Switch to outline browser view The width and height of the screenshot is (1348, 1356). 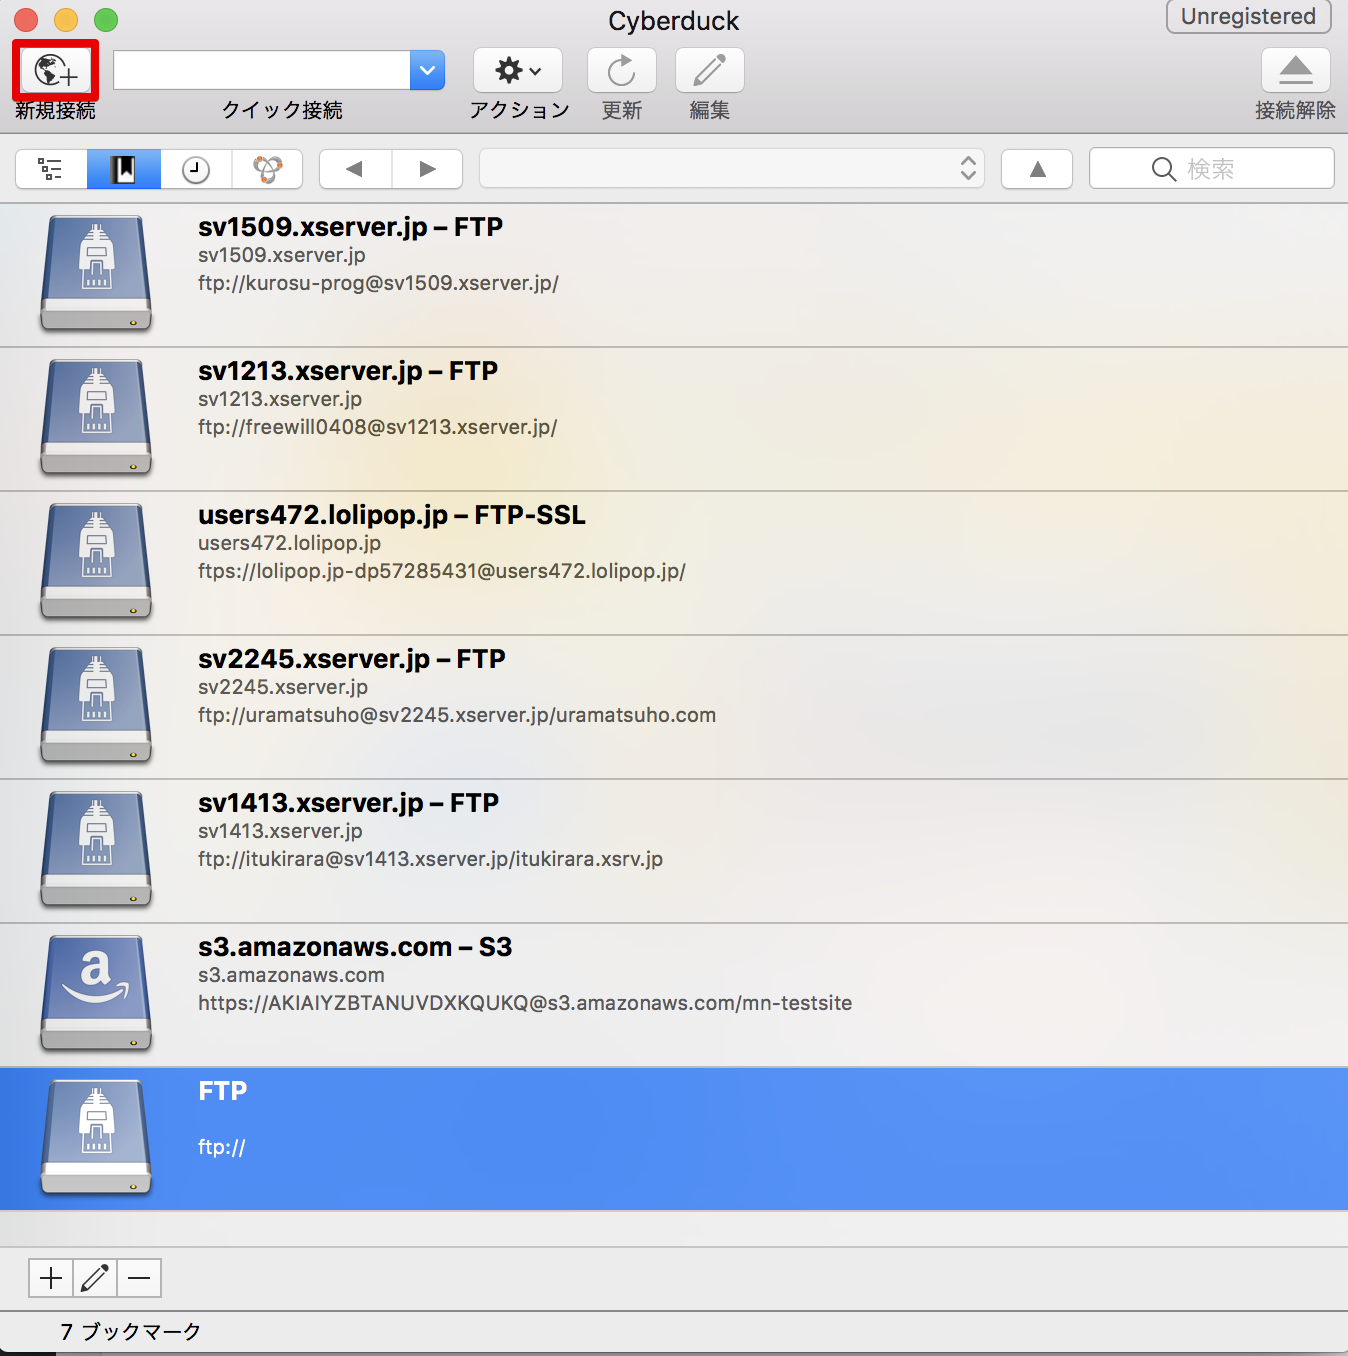(x=51, y=169)
